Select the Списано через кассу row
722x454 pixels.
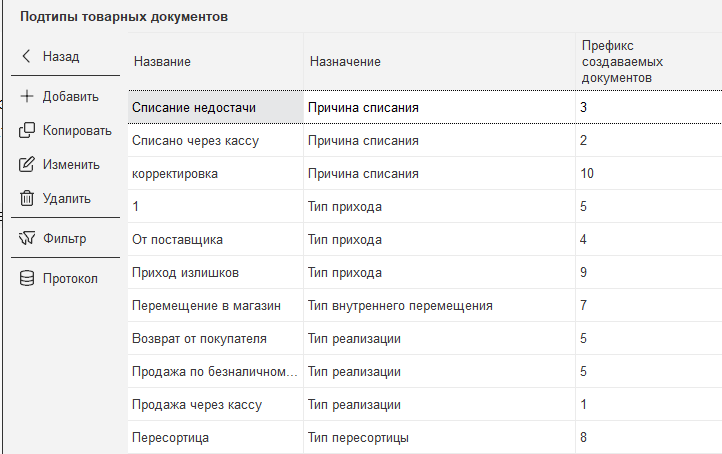click(x=195, y=141)
